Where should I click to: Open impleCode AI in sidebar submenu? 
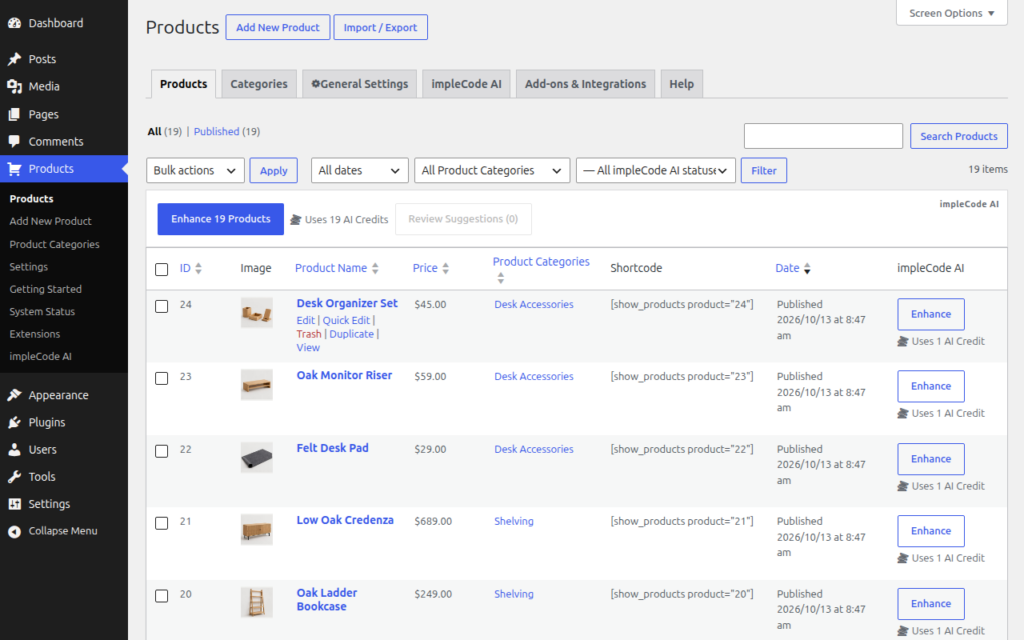40,357
